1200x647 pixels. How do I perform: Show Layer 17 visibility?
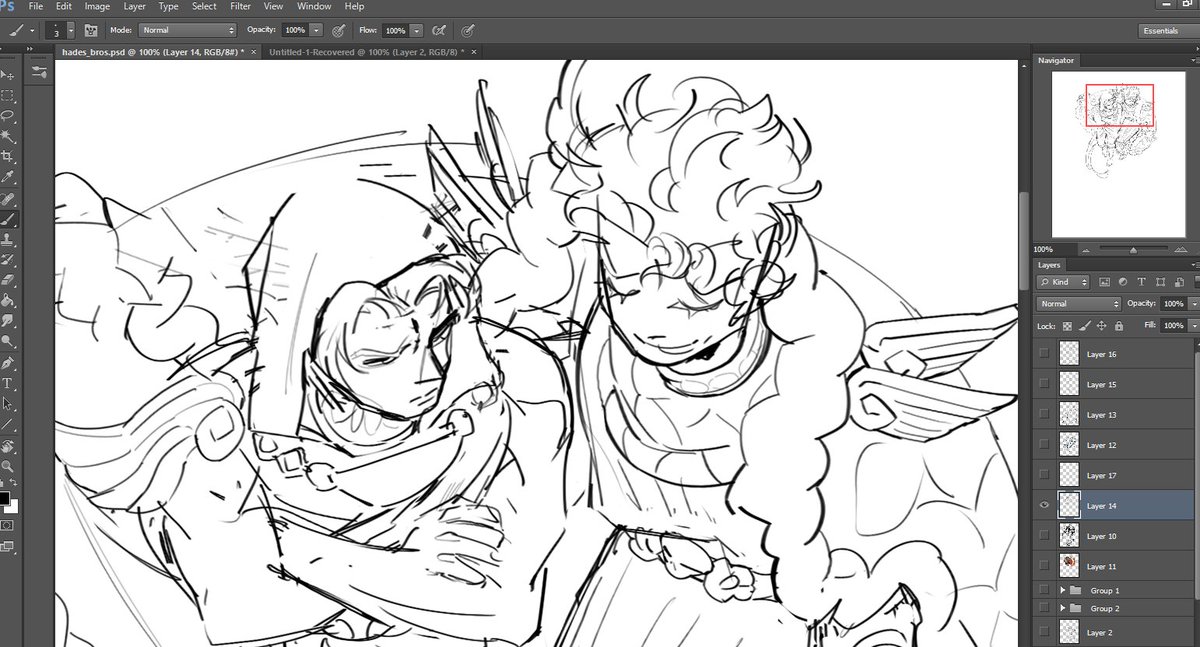tap(1045, 475)
